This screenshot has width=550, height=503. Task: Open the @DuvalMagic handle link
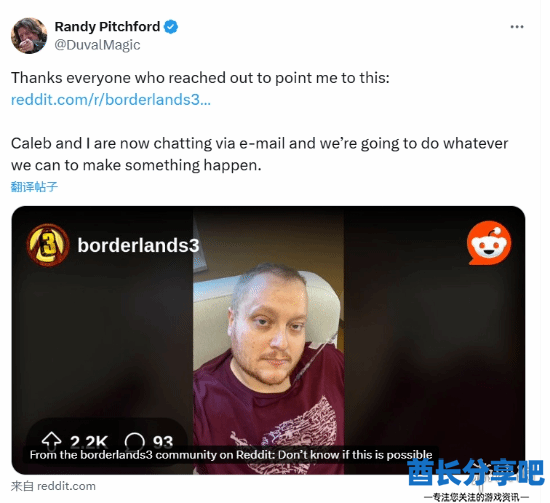coord(97,45)
